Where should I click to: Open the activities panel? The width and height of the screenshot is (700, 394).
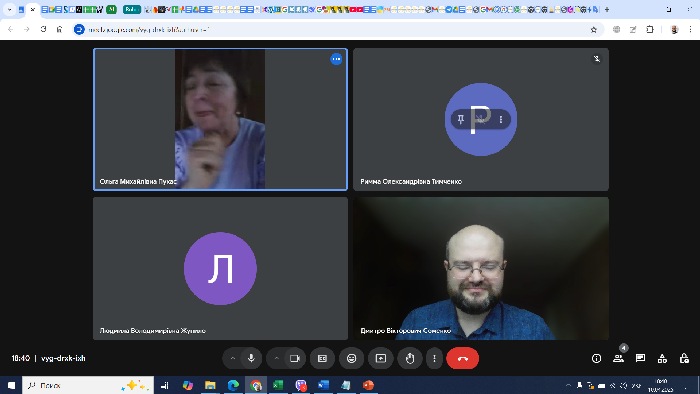(x=662, y=358)
